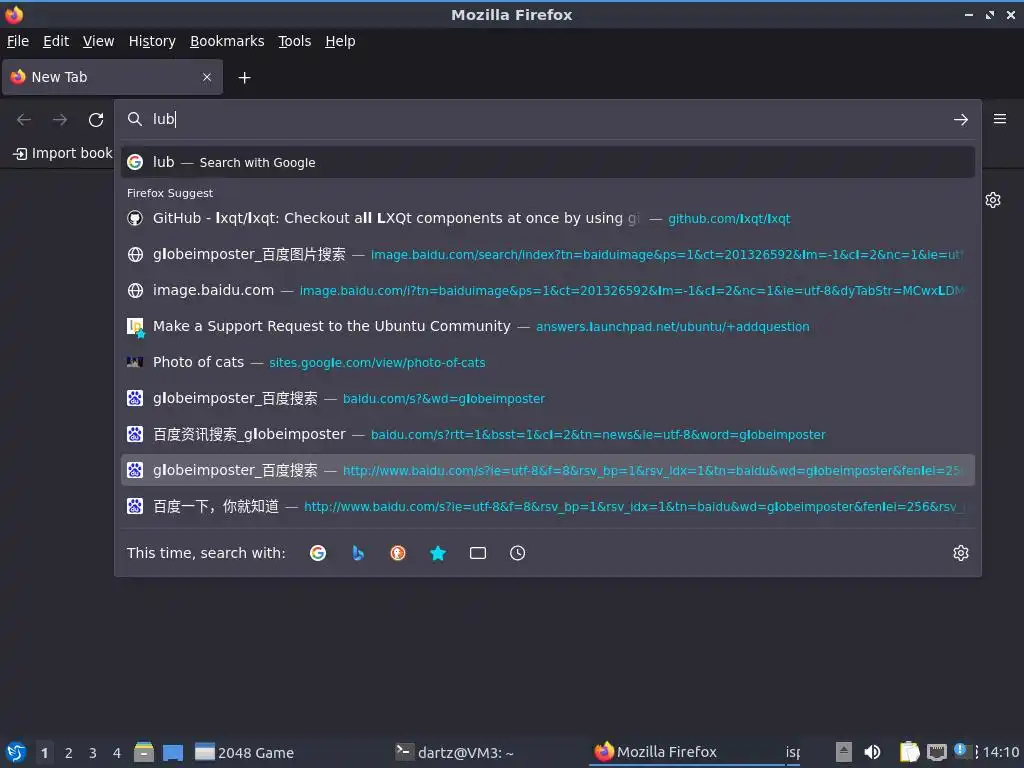Viewport: 1024px width, 768px height.
Task: Open the clipboard manager tray icon
Action: coord(909,752)
